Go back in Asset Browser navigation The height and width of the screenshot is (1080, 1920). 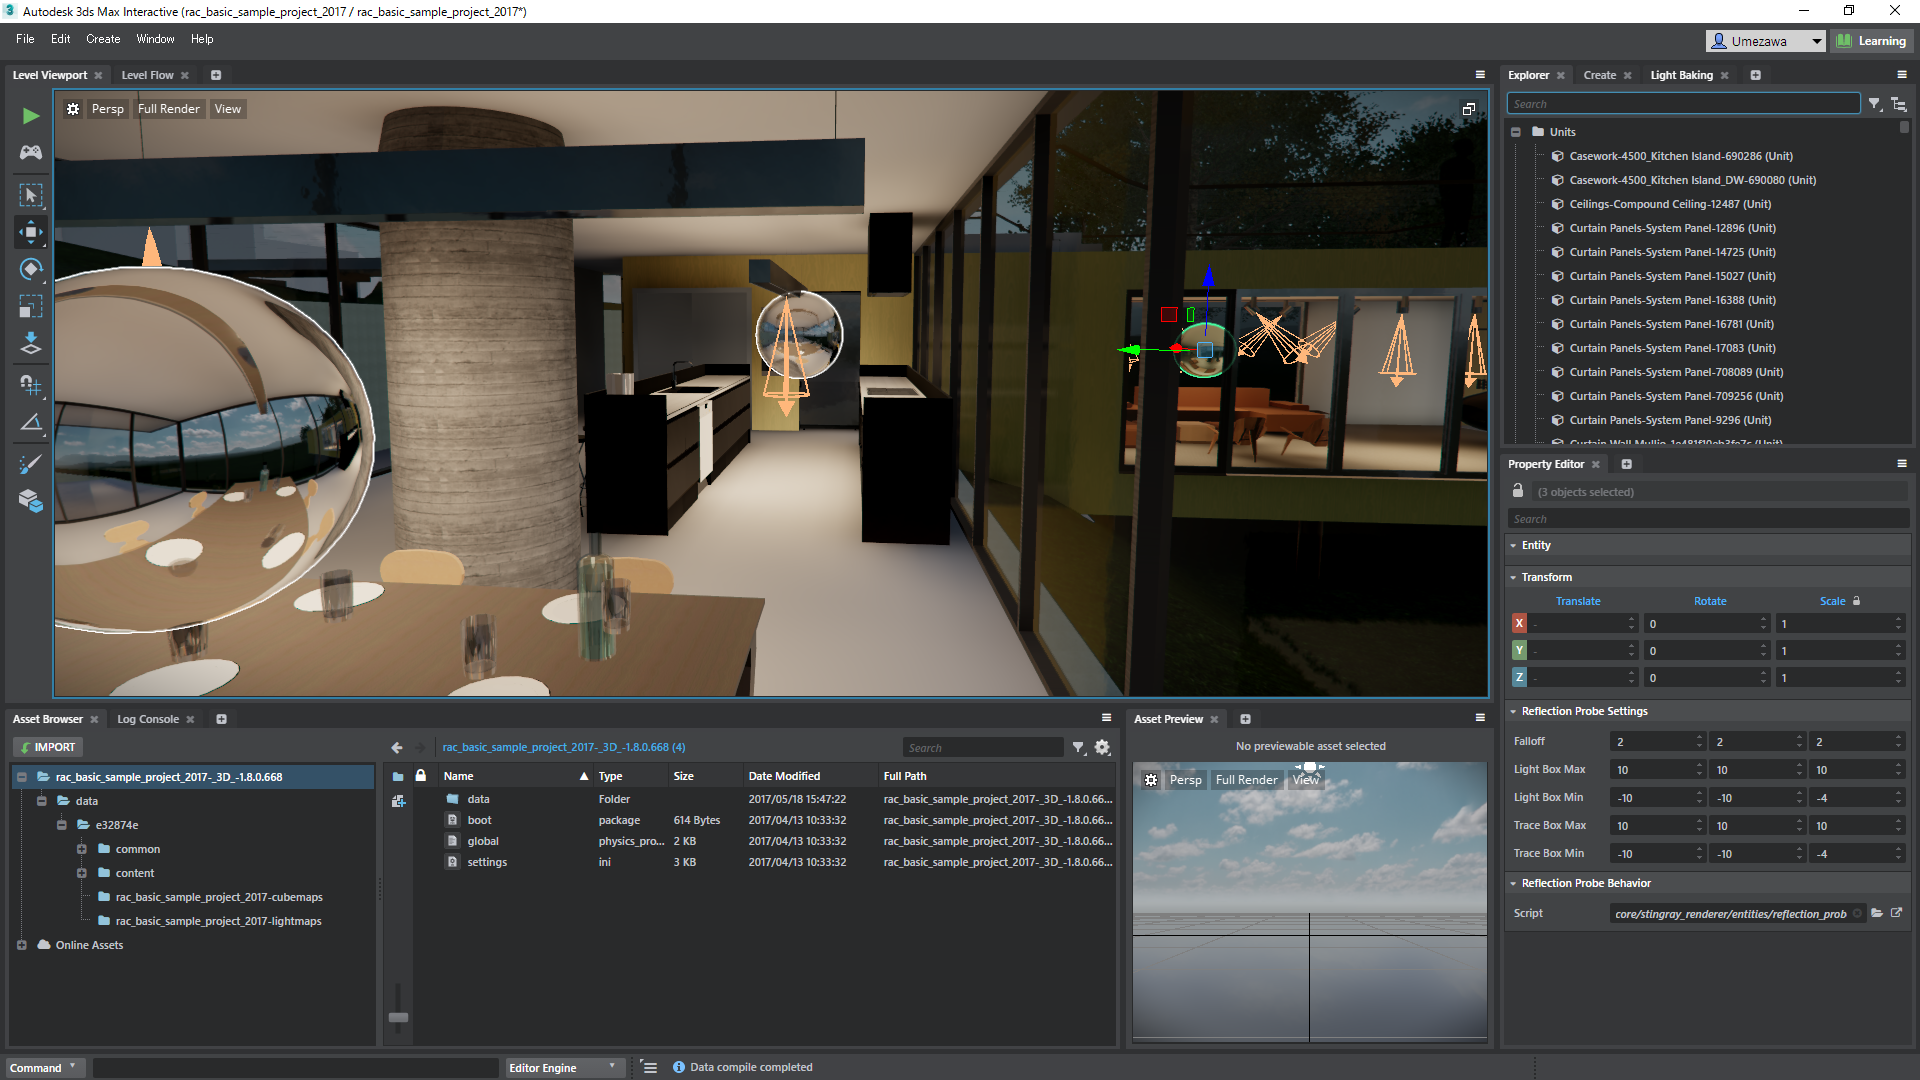(397, 747)
